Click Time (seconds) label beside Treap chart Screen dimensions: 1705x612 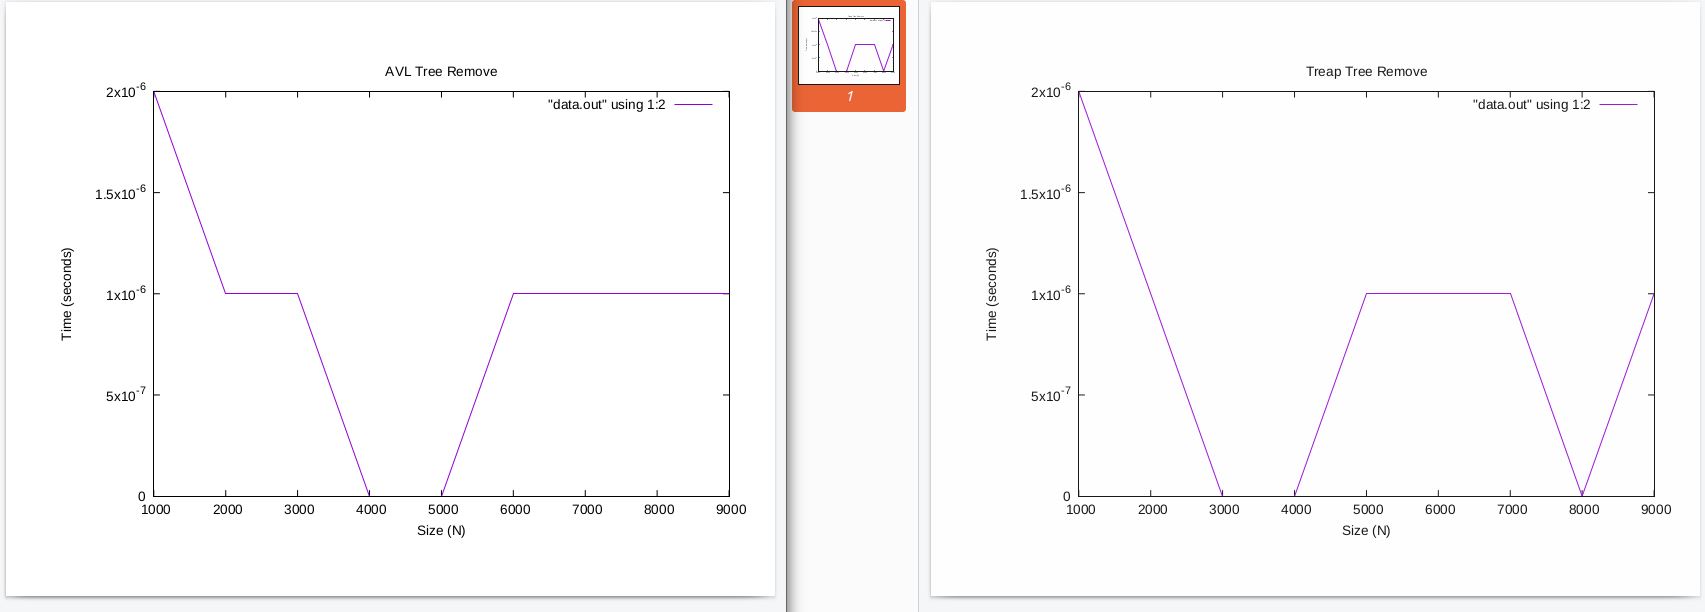tap(992, 294)
